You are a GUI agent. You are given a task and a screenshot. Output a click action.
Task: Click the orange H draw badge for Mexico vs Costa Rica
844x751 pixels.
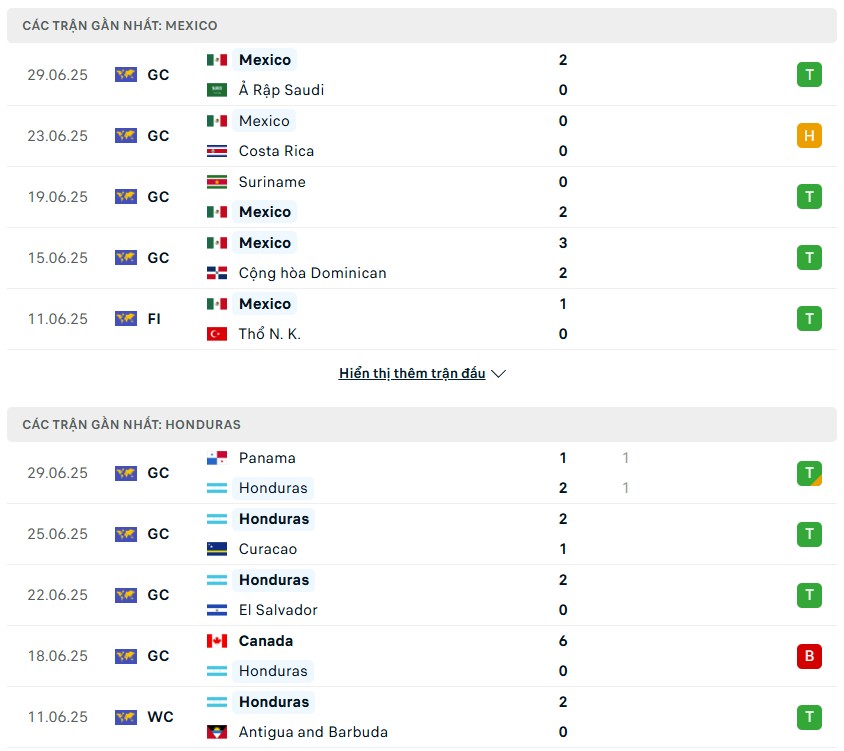pyautogui.click(x=809, y=136)
